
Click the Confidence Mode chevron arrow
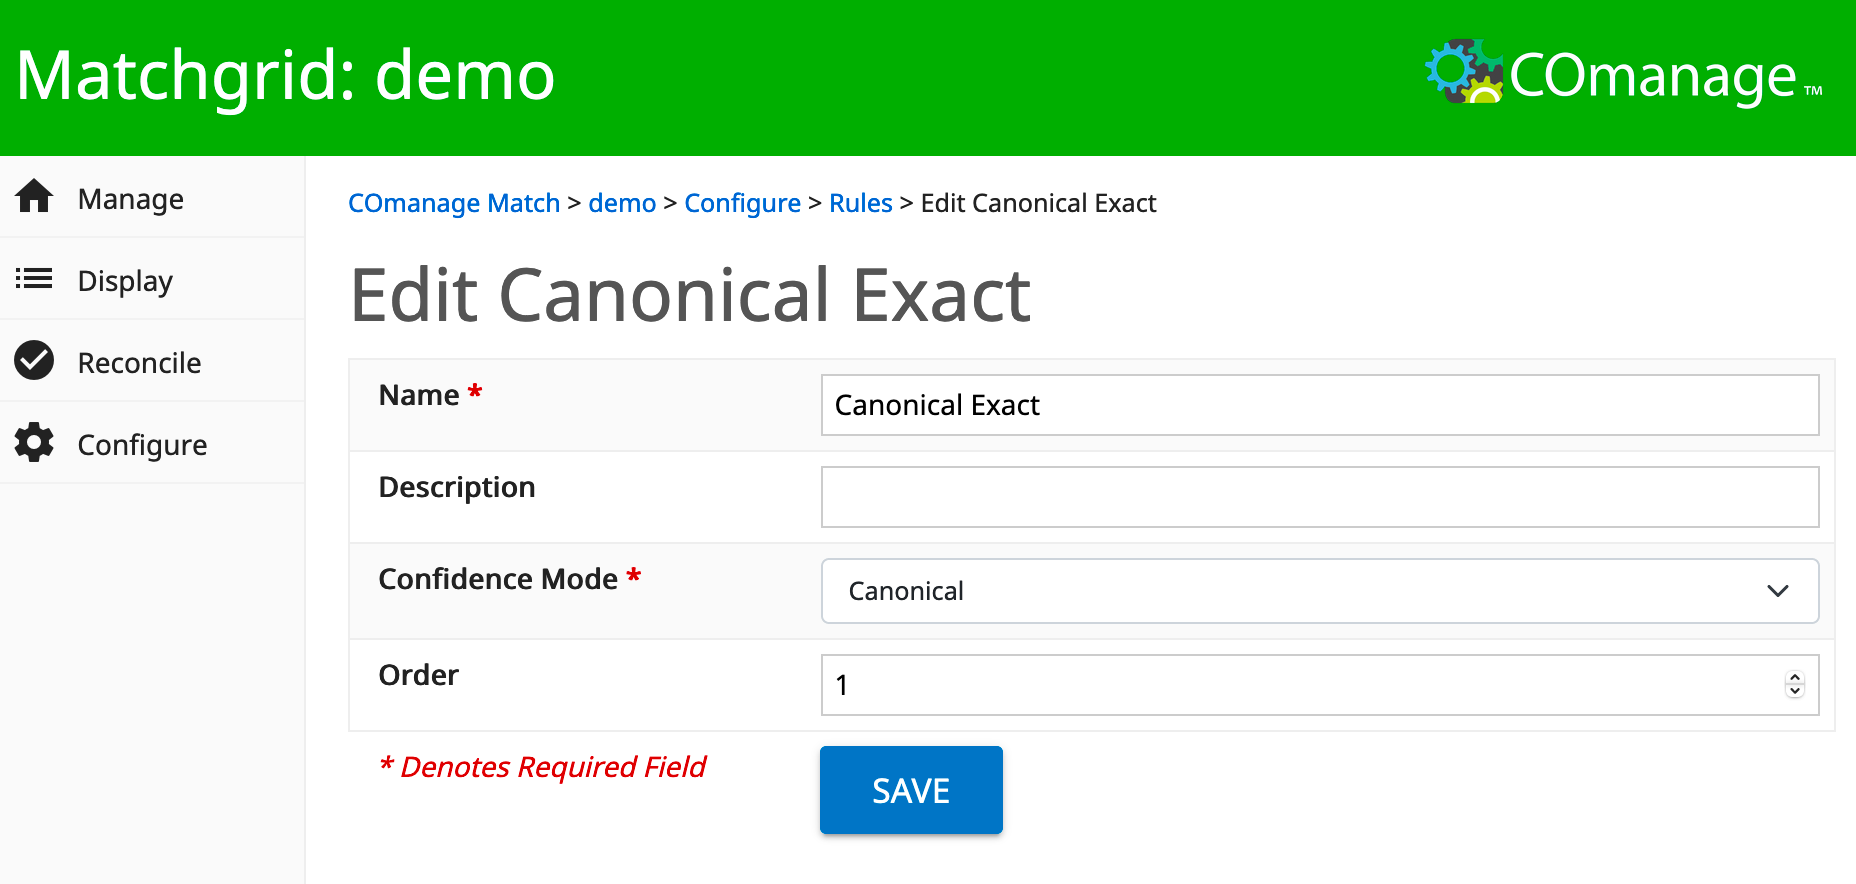tap(1777, 591)
